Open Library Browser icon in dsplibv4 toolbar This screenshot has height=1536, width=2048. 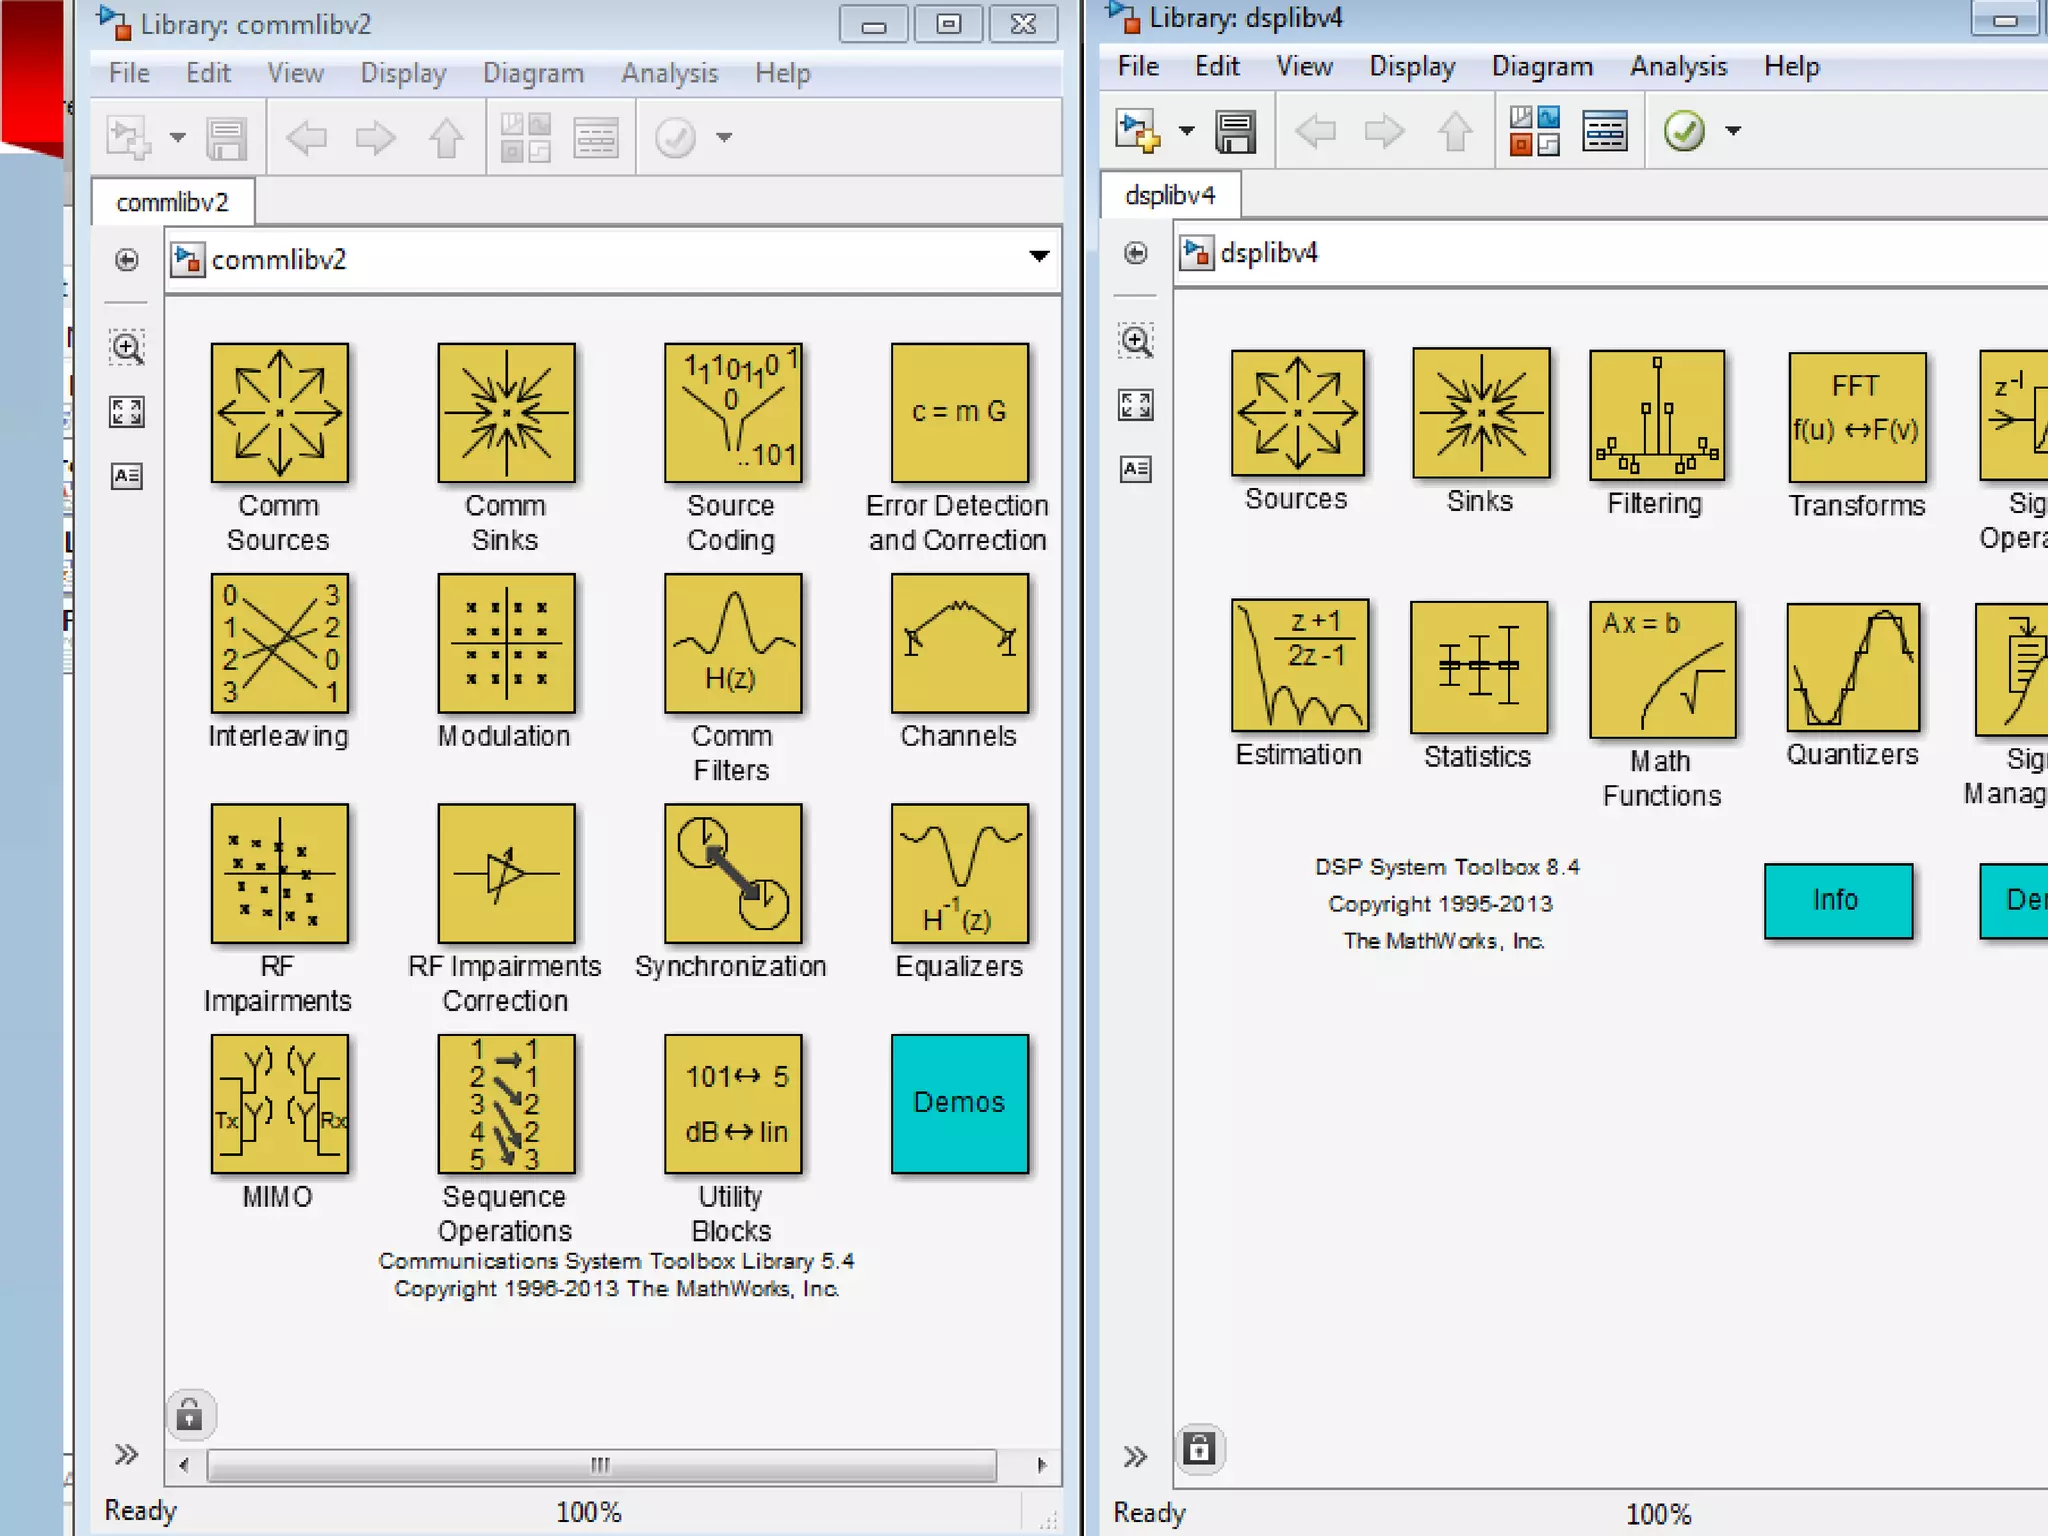1534,131
